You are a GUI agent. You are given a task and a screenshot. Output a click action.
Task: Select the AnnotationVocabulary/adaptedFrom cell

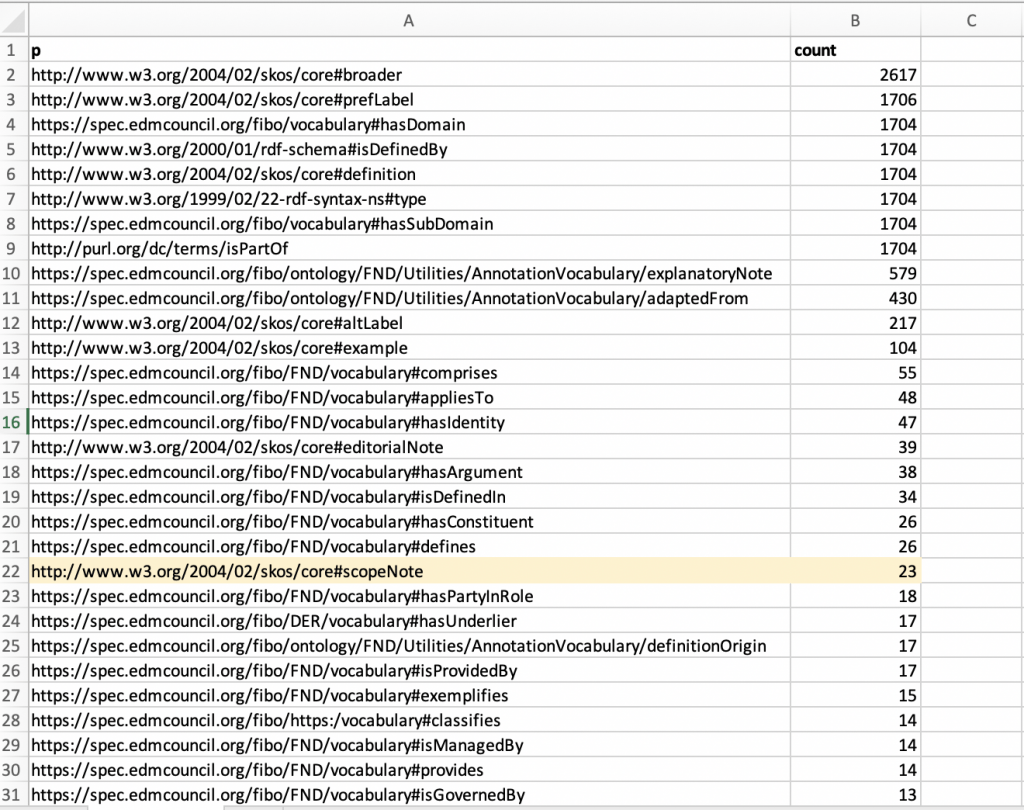click(409, 299)
